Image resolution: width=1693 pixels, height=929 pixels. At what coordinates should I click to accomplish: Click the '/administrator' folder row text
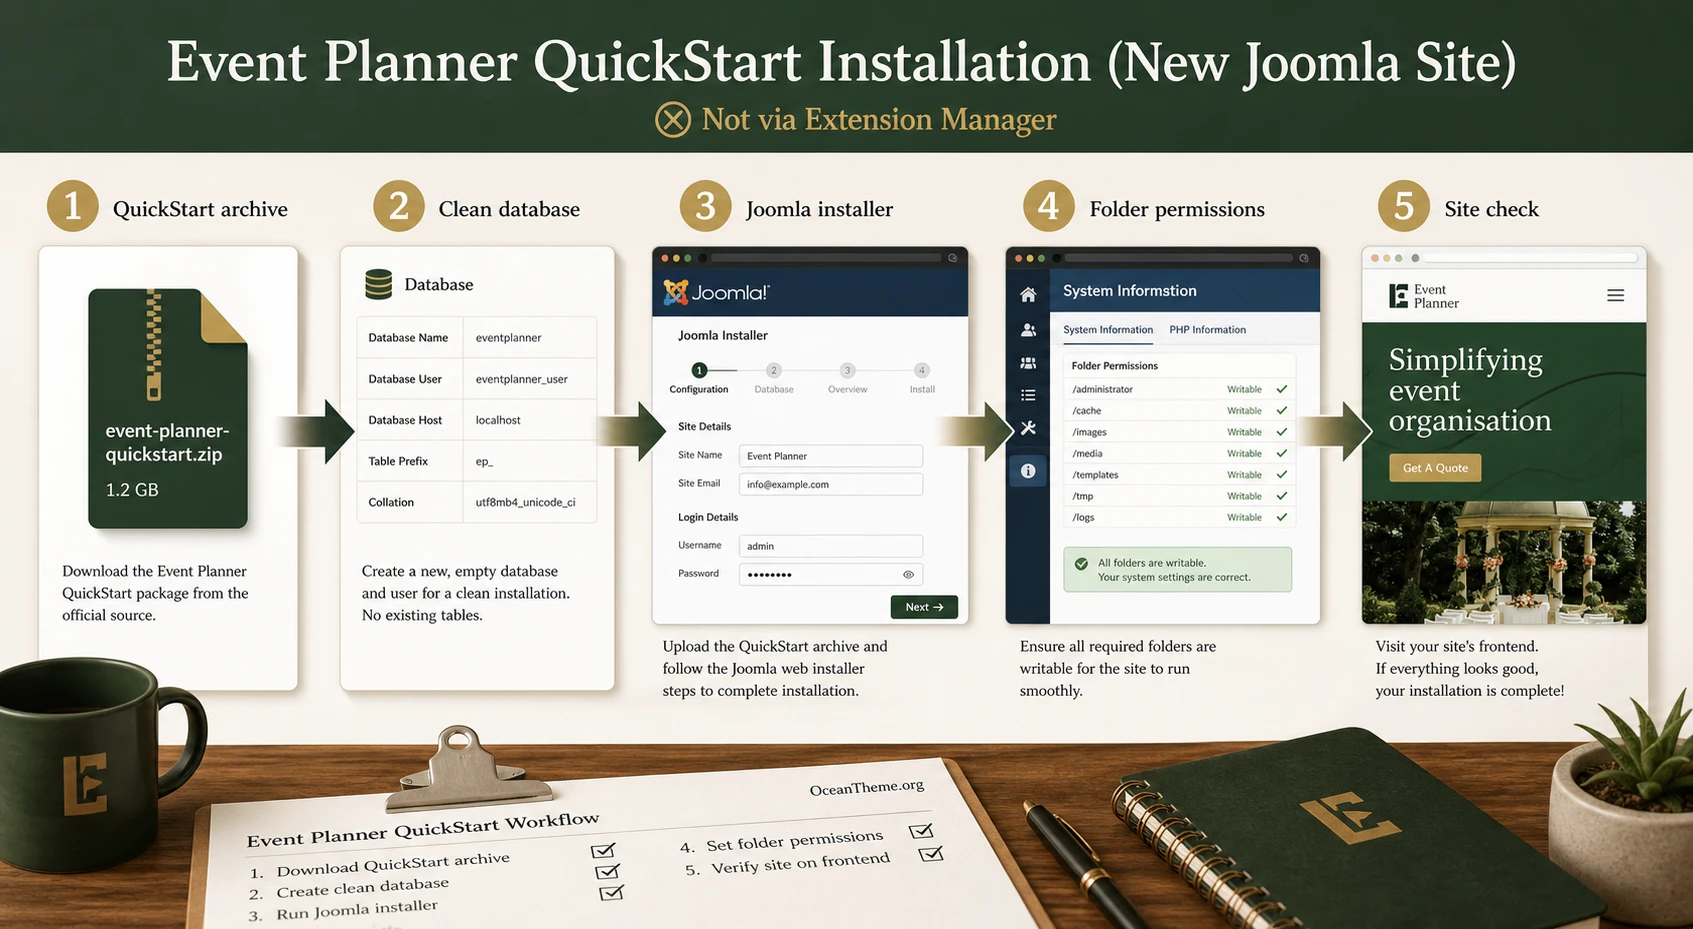coord(1102,389)
